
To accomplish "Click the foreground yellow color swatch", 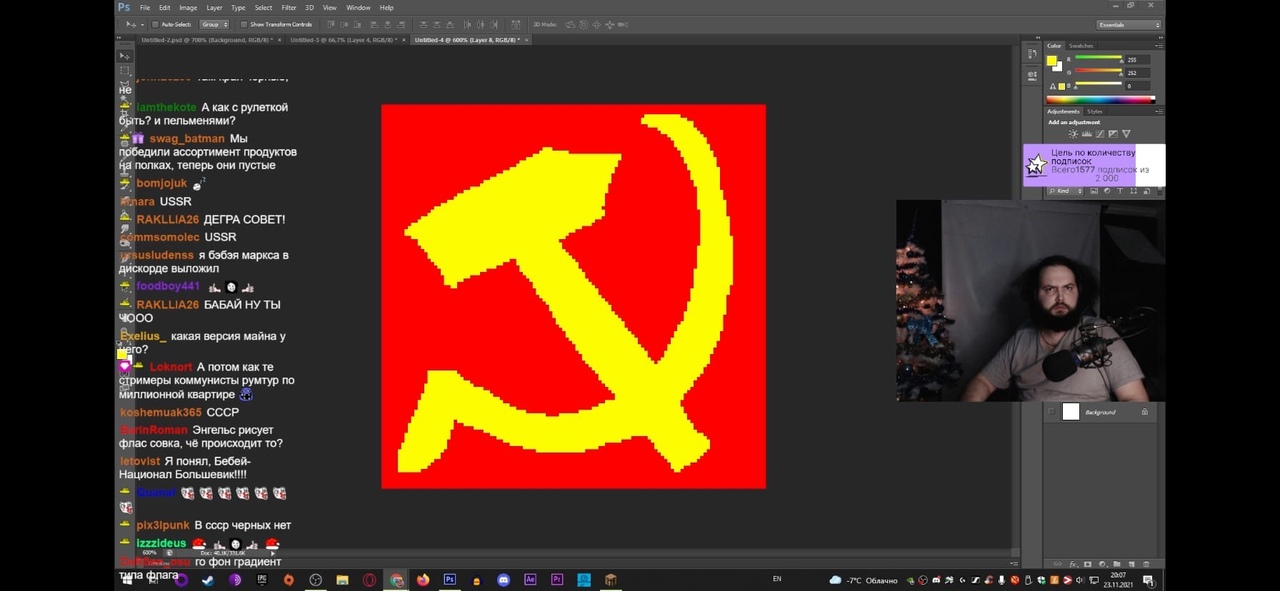I will click(1051, 60).
